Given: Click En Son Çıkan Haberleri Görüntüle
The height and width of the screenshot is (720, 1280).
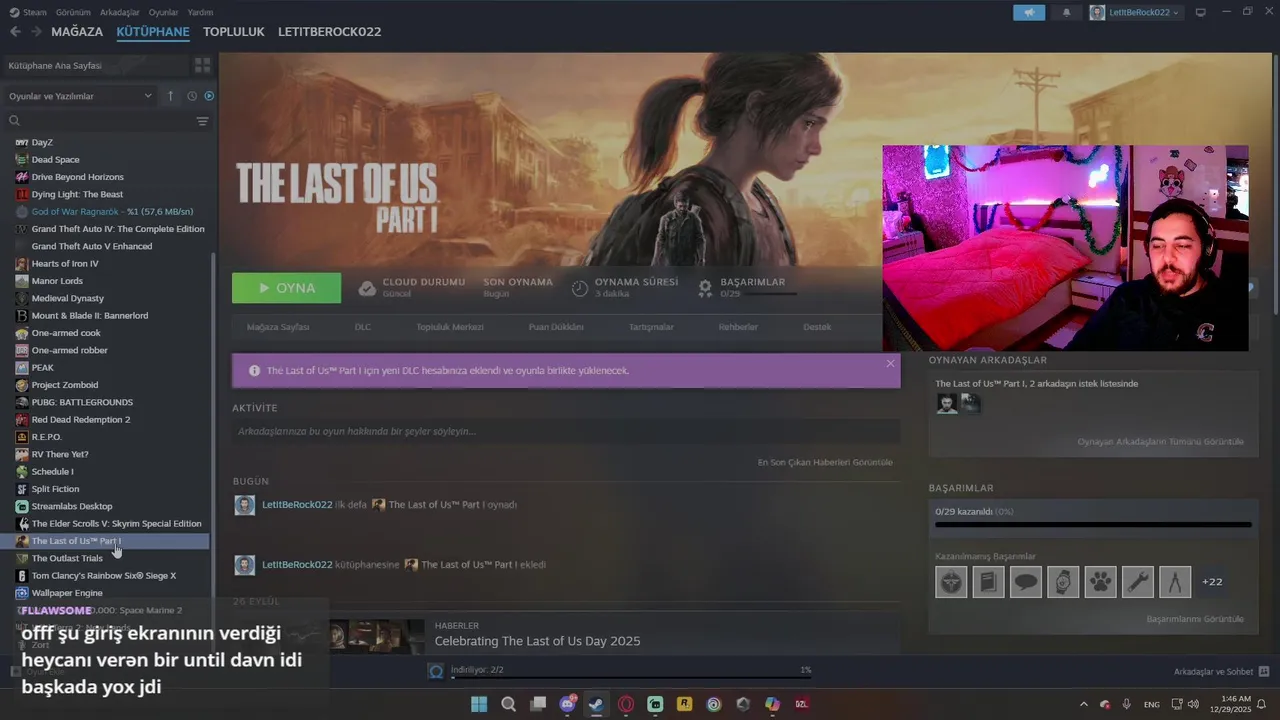Looking at the screenshot, I should pyautogui.click(x=825, y=462).
